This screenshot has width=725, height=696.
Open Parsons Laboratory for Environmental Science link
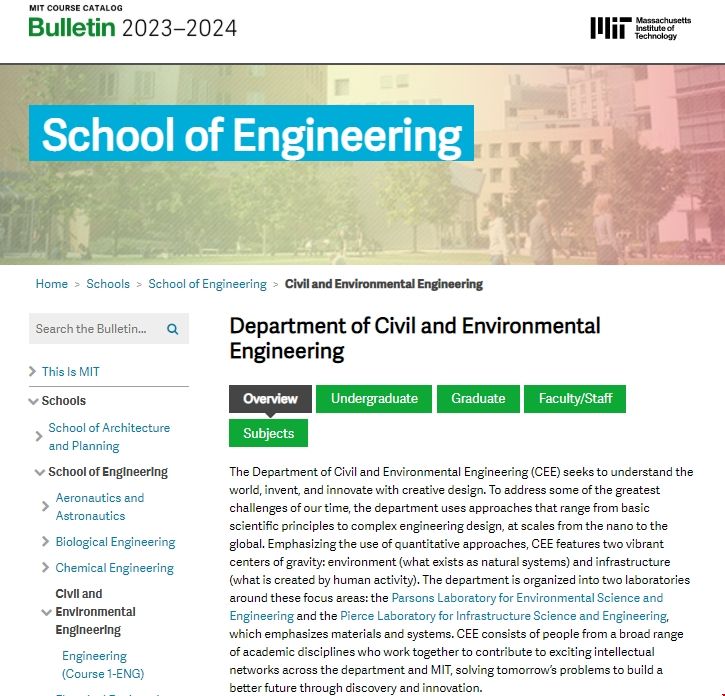pyautogui.click(x=527, y=598)
